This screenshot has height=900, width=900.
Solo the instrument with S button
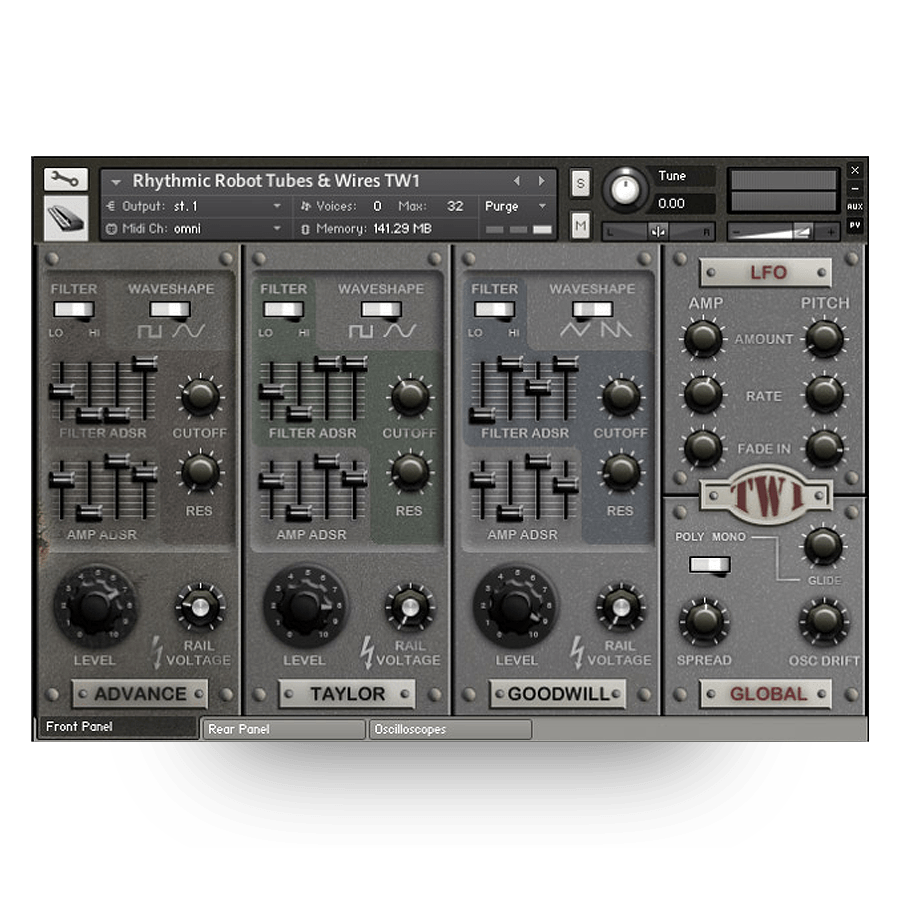[580, 184]
